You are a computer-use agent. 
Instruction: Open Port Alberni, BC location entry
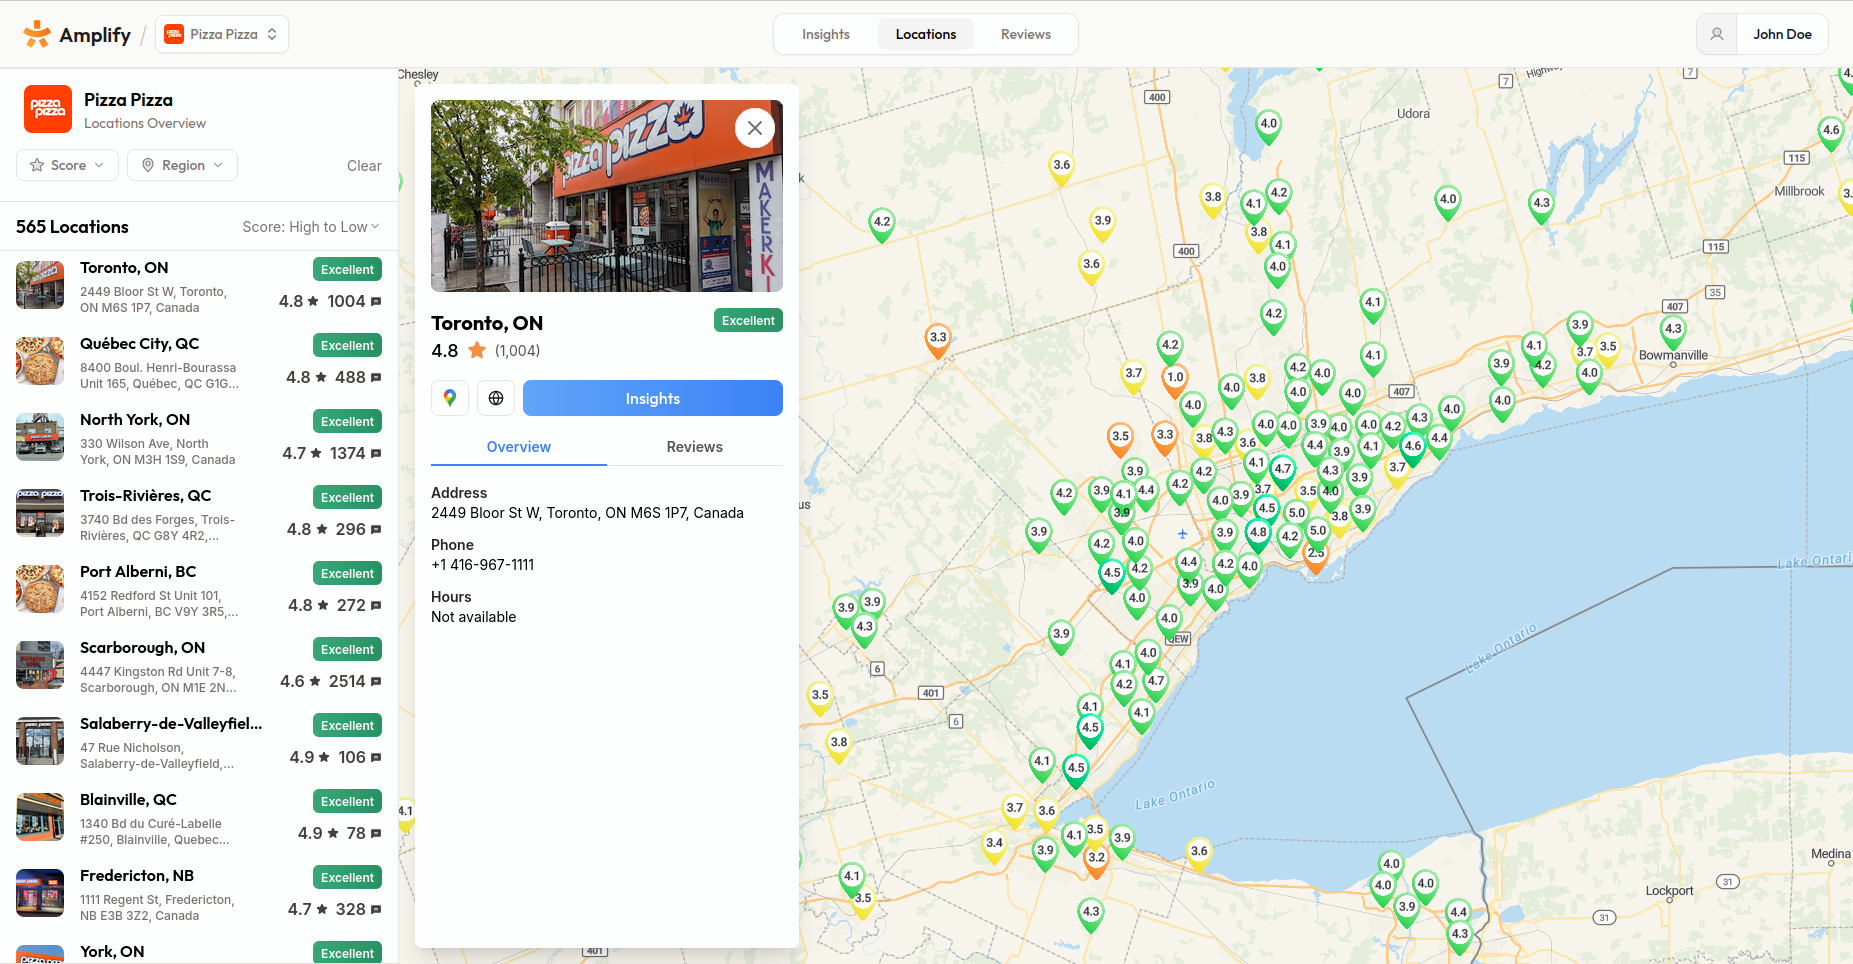199,591
